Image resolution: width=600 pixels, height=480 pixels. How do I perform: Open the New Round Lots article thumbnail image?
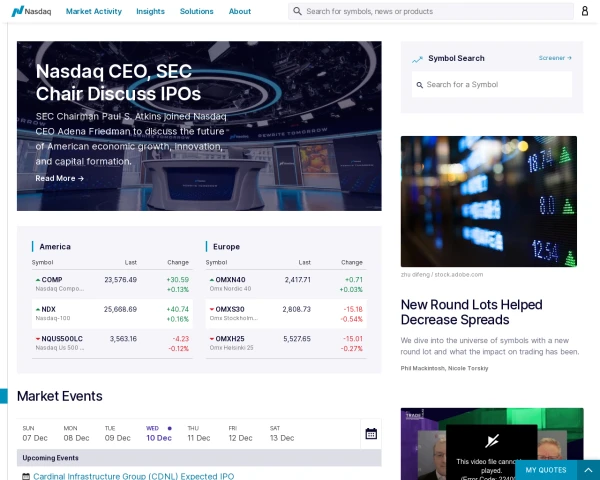tap(489, 201)
